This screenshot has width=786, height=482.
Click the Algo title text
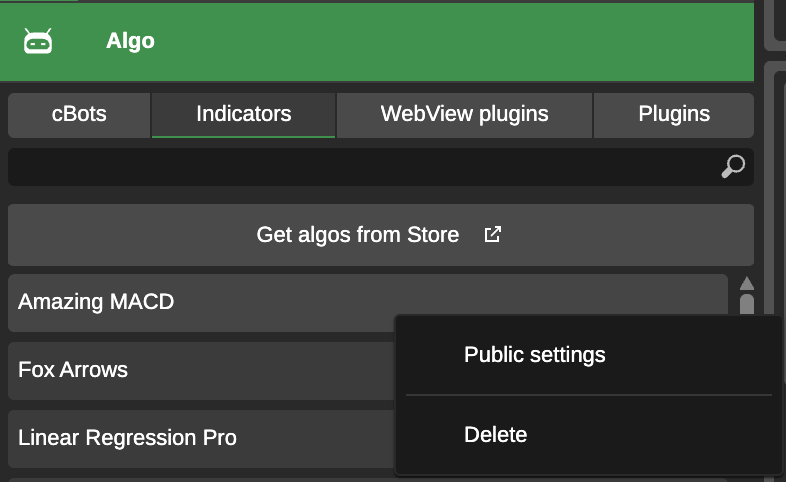pyautogui.click(x=130, y=41)
